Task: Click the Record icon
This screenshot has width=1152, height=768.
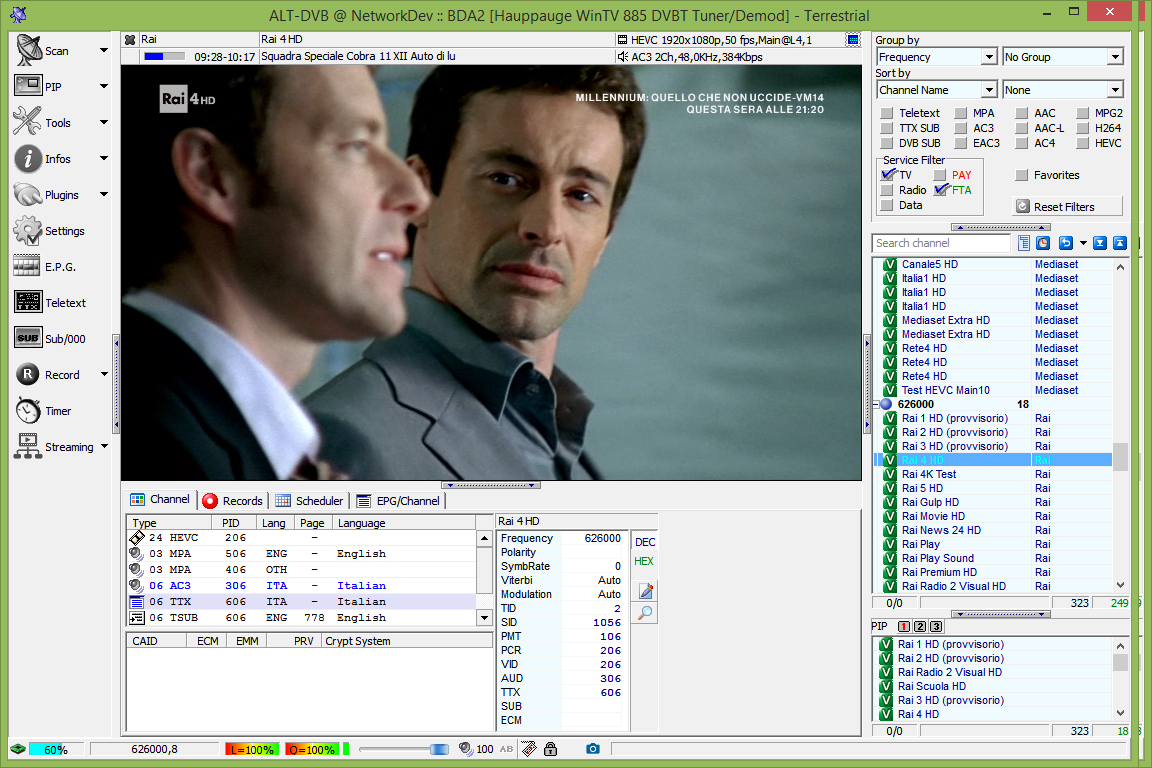Action: pos(28,374)
